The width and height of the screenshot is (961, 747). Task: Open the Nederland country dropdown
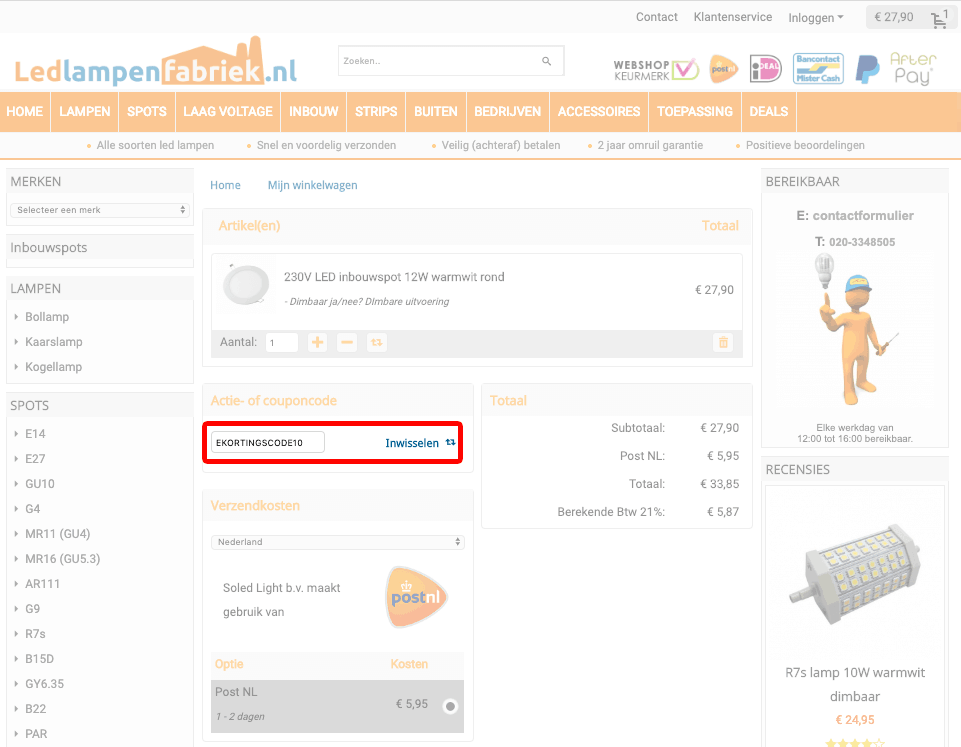338,542
